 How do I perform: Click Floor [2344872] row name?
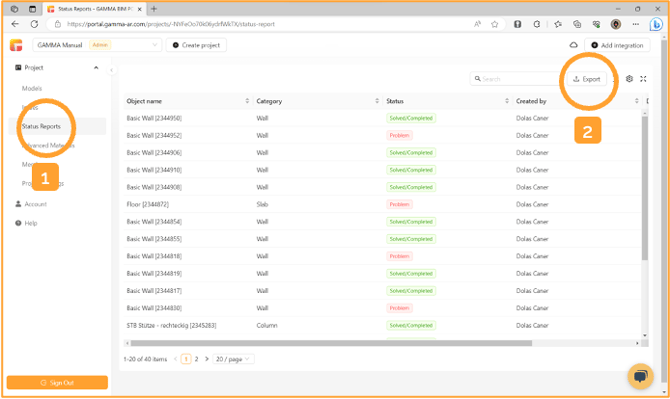coord(147,204)
